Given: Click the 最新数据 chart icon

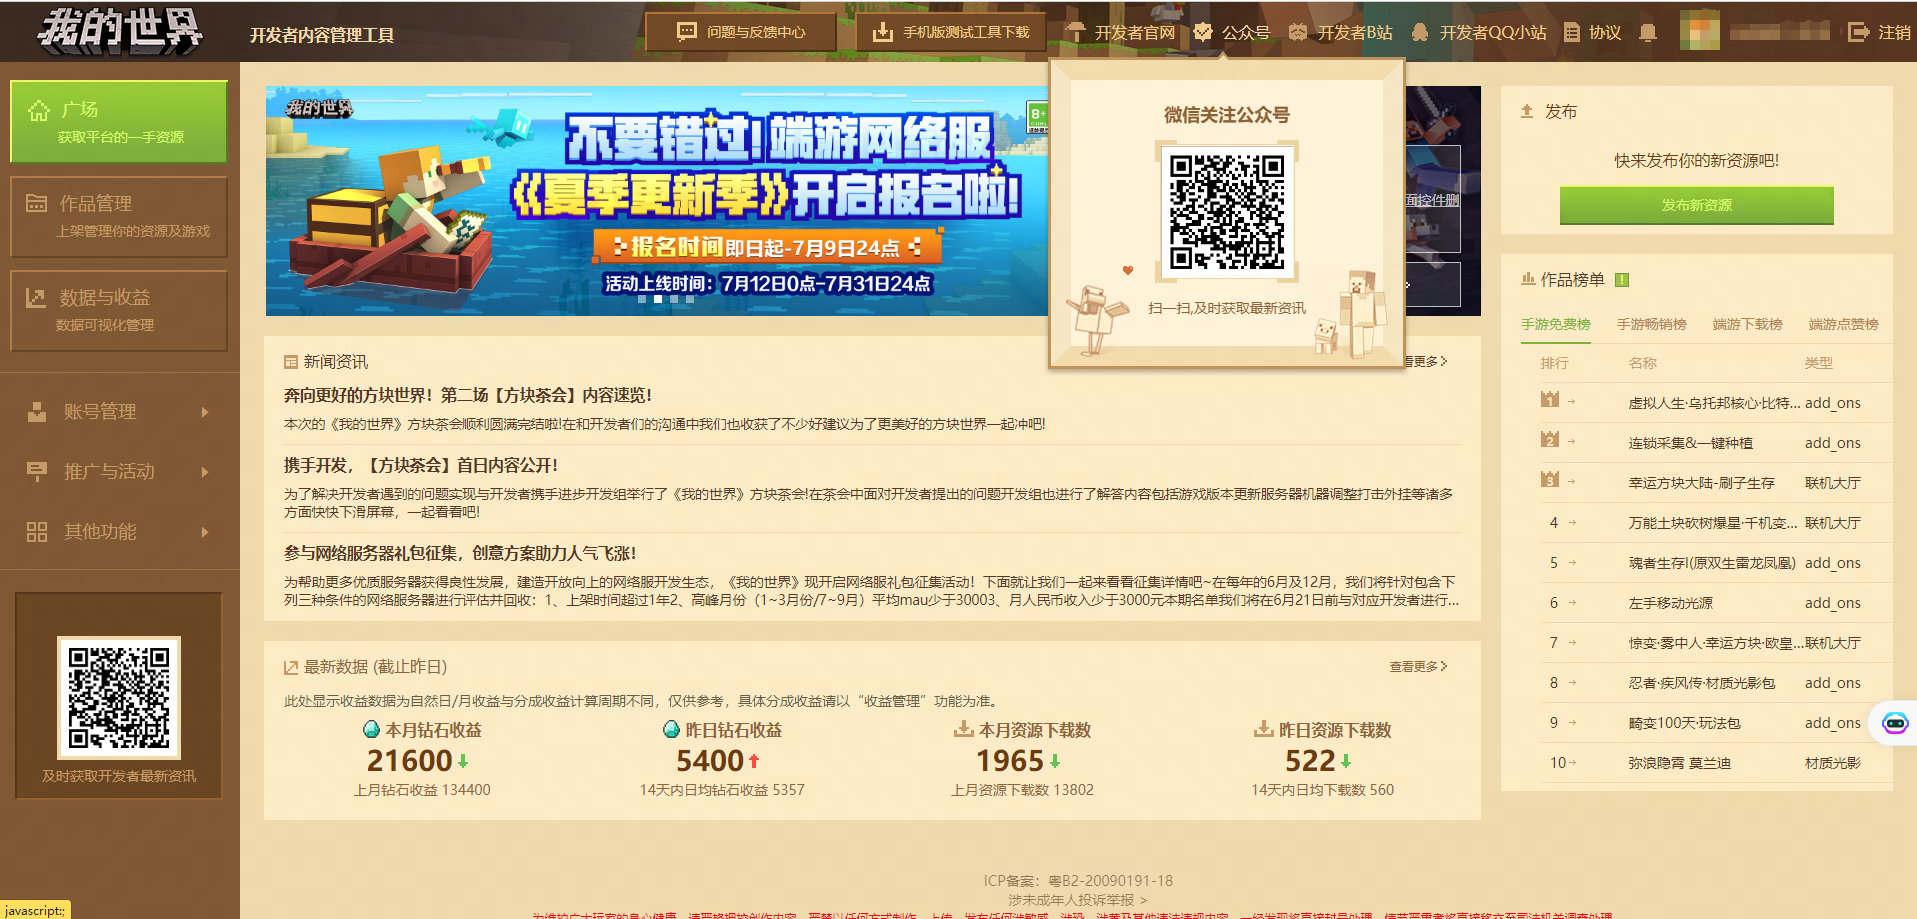Looking at the screenshot, I should tap(291, 667).
